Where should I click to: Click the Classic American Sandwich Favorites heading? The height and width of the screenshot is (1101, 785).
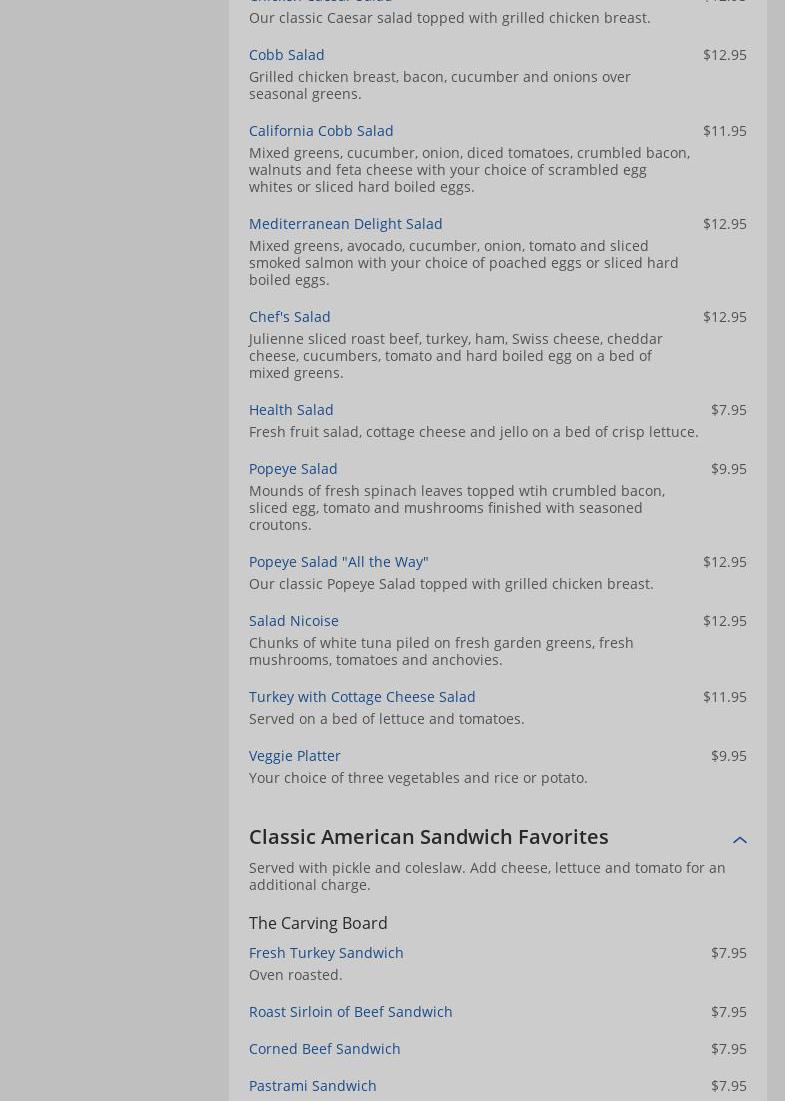point(428,837)
